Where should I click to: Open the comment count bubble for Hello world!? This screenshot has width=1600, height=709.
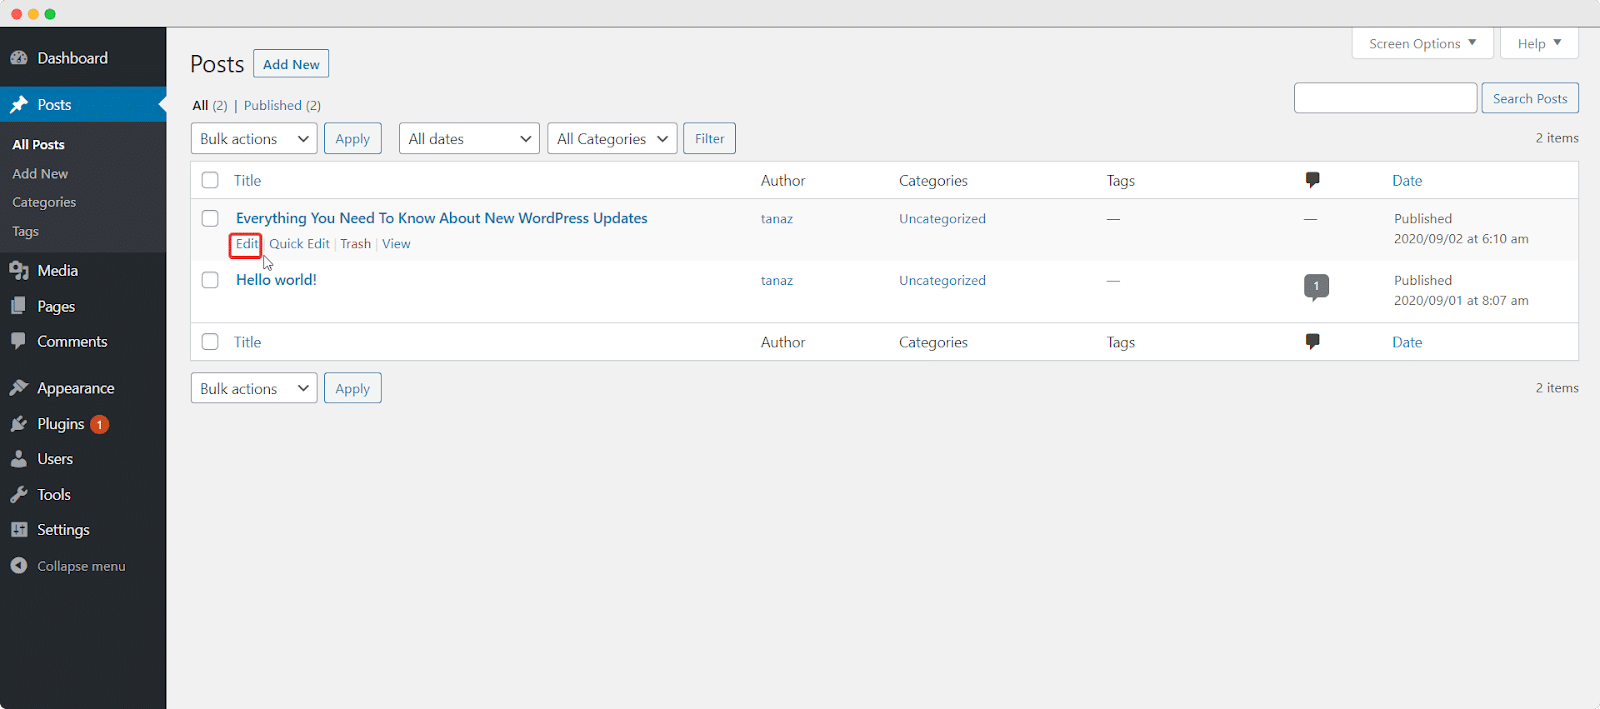click(1316, 287)
